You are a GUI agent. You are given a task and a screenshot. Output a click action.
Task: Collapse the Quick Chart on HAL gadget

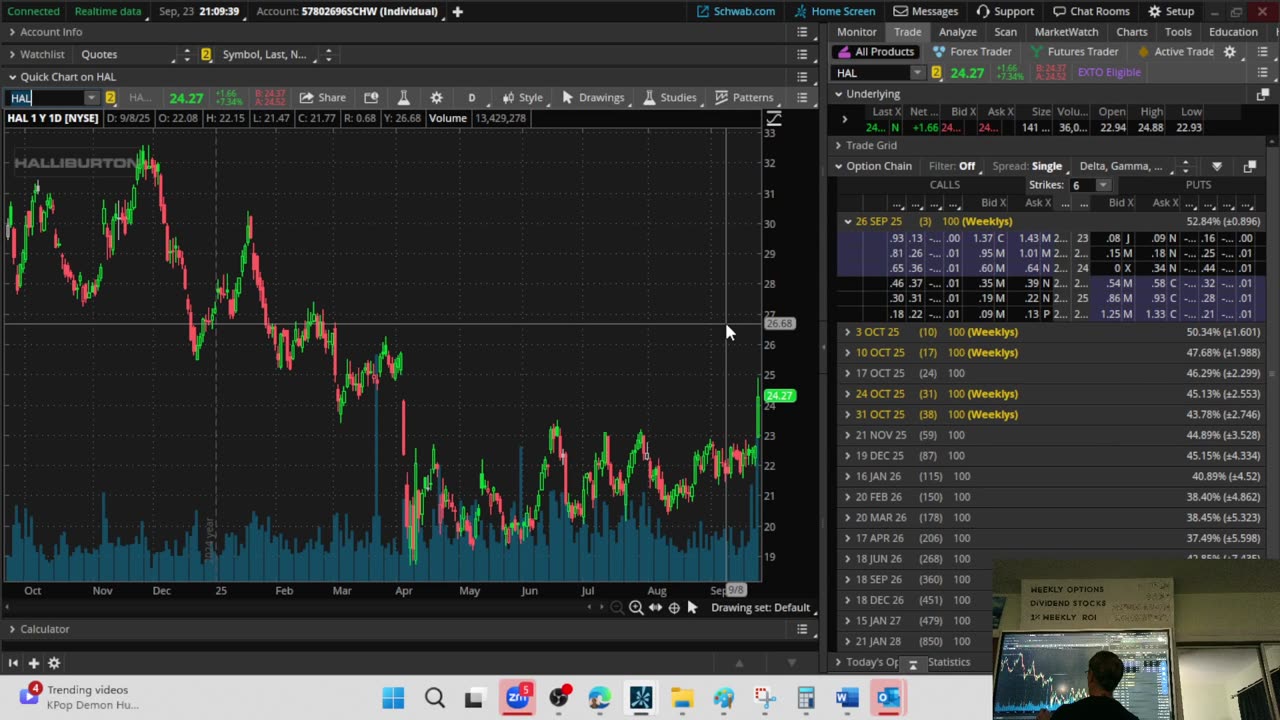click(12, 77)
